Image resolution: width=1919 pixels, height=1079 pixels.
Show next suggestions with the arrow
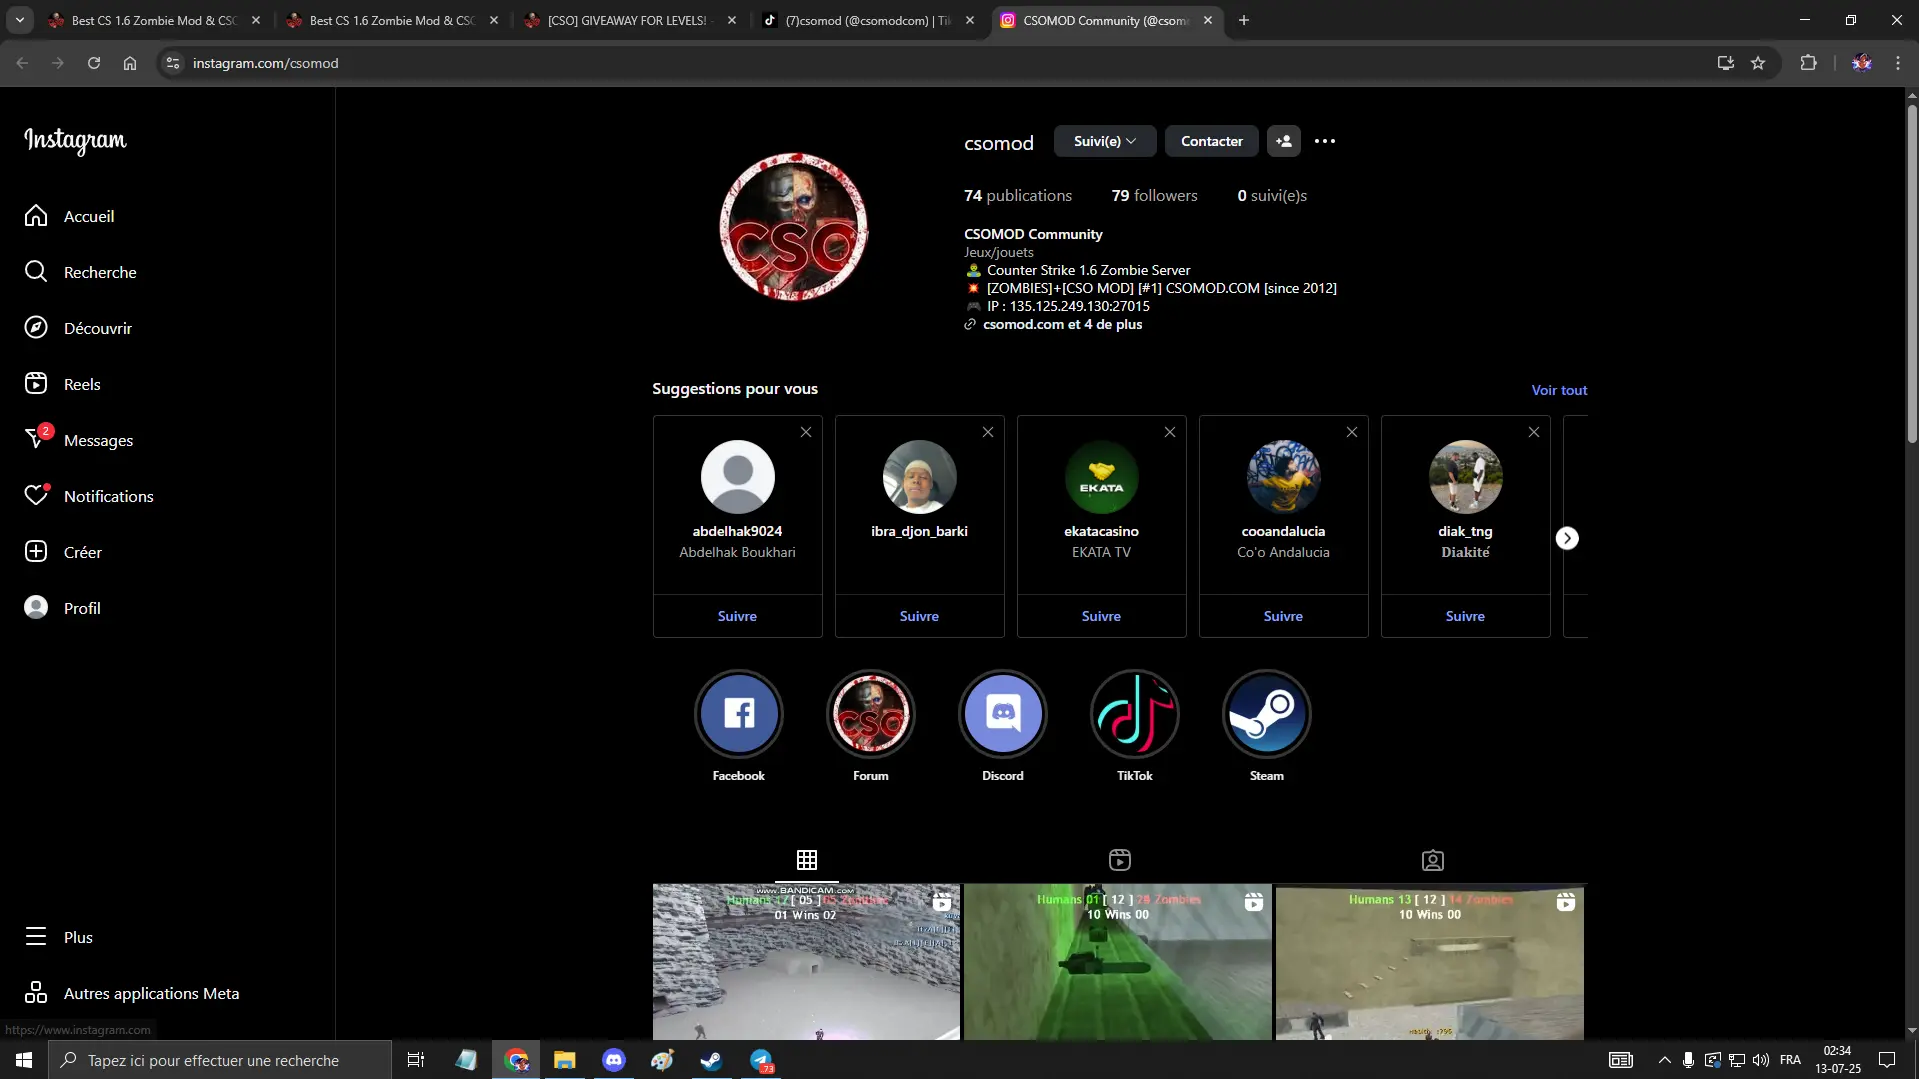pyautogui.click(x=1567, y=538)
